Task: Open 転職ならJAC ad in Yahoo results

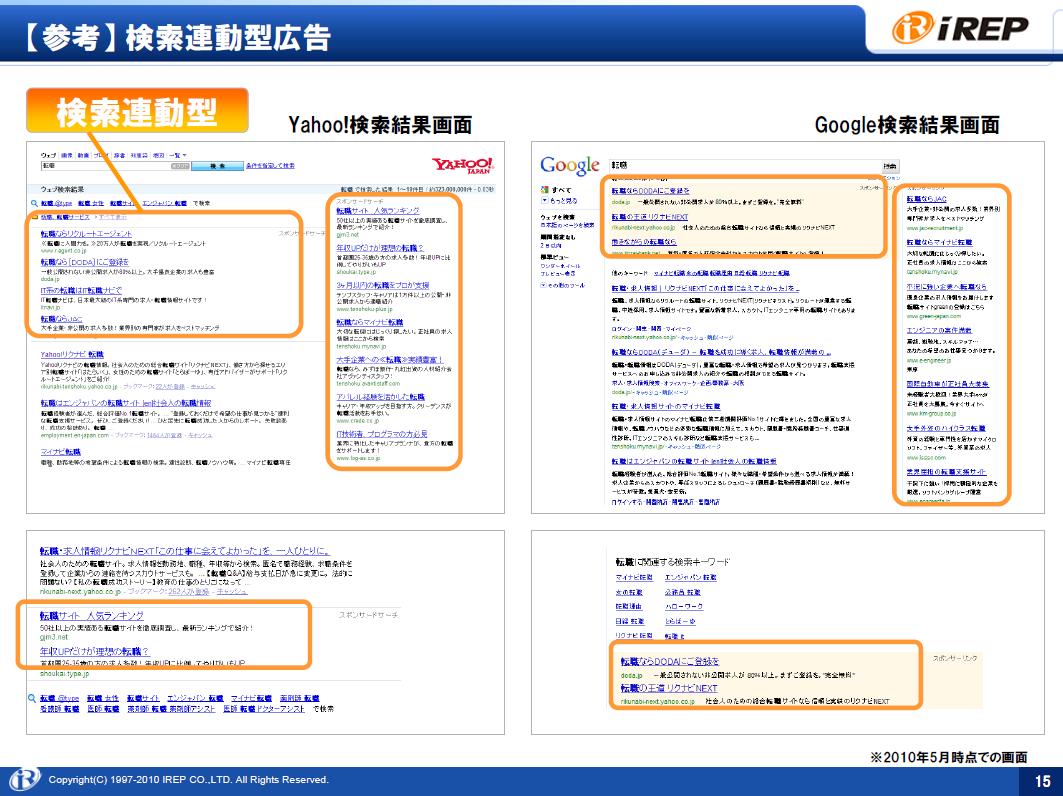Action: tap(61, 319)
